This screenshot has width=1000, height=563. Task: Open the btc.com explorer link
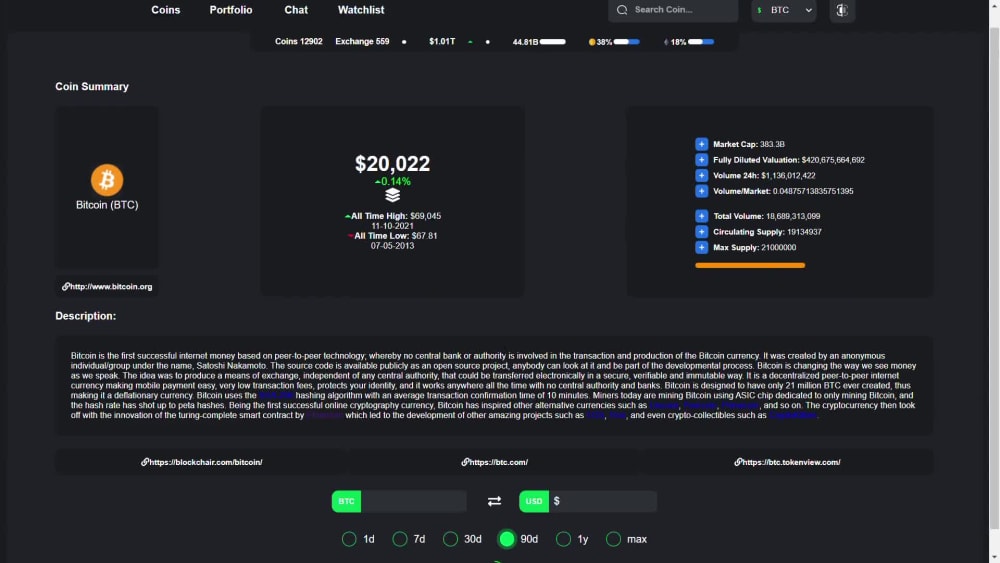[x=494, y=462]
